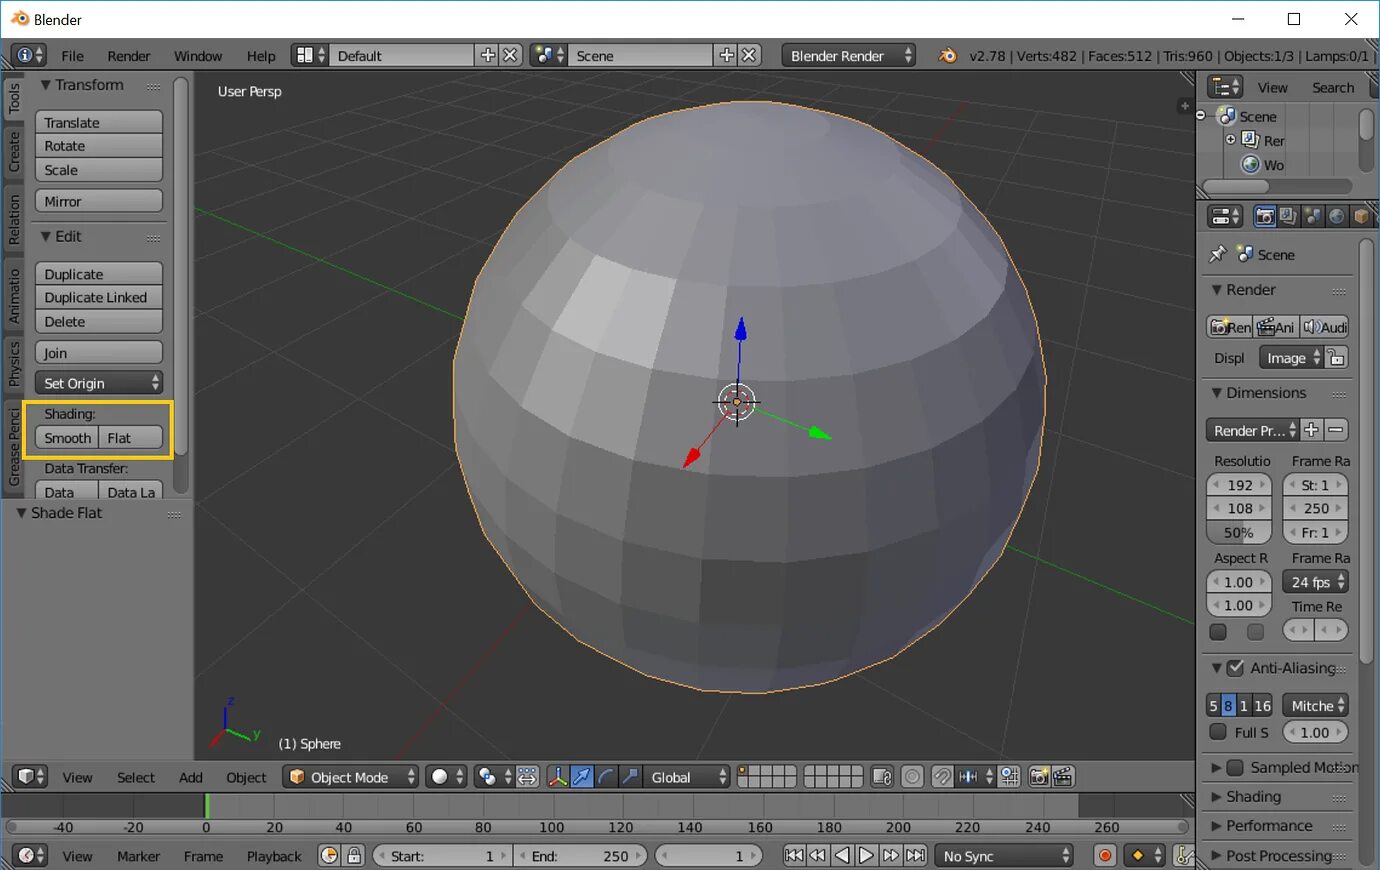Image resolution: width=1380 pixels, height=870 pixels.
Task: Enable the Sampled Motion Blur checkbox
Action: (1235, 768)
